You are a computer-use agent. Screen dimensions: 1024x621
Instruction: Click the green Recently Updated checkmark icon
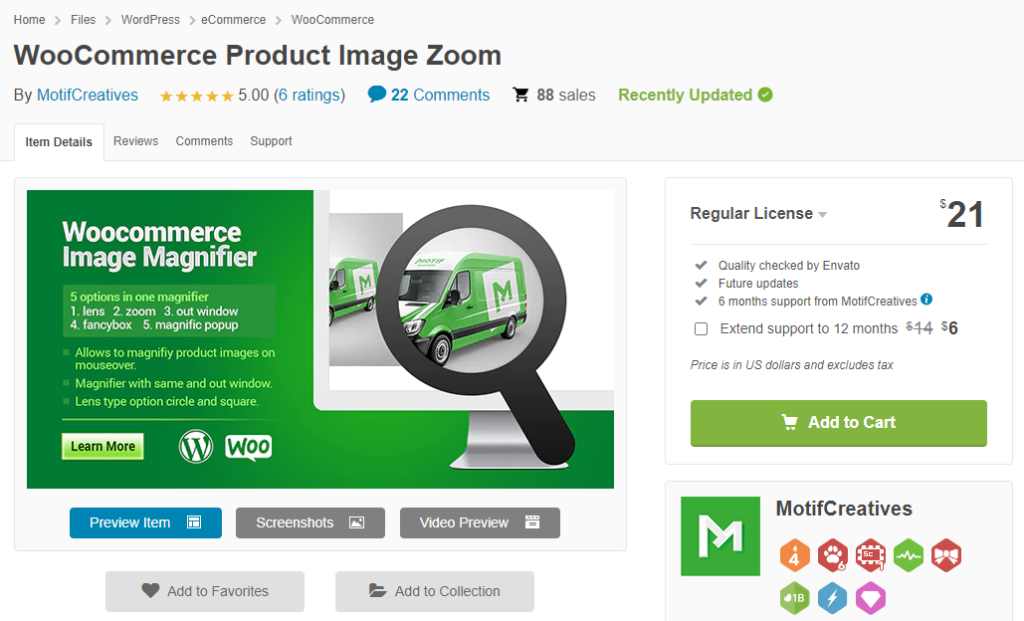(765, 95)
